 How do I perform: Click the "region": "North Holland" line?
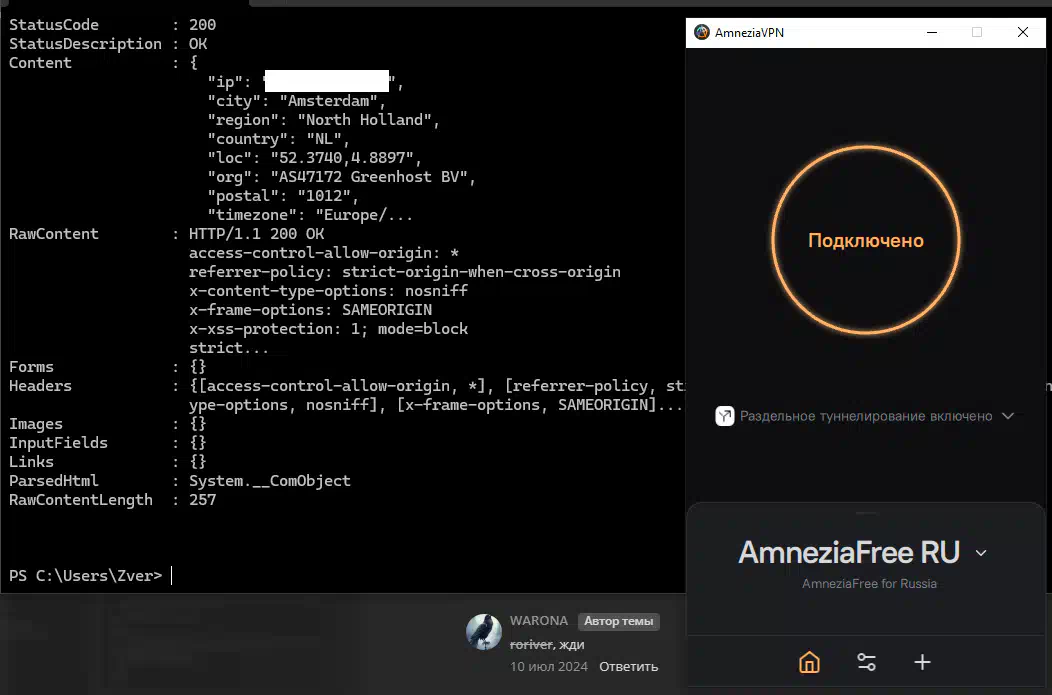(323, 119)
